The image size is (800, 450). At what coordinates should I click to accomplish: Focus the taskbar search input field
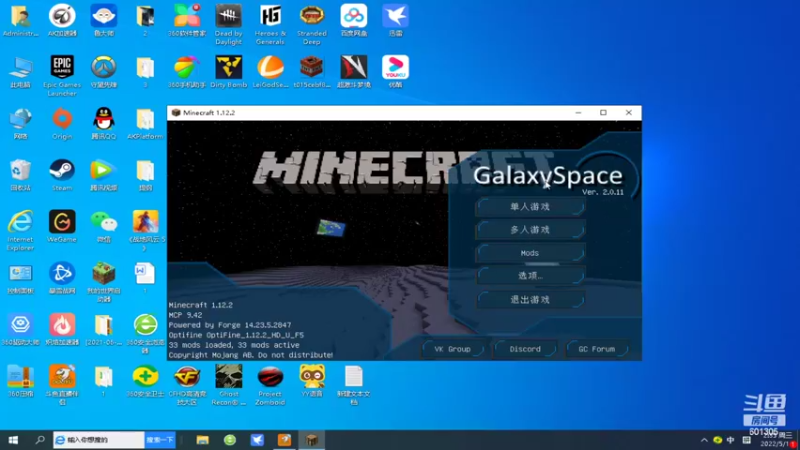click(99, 440)
